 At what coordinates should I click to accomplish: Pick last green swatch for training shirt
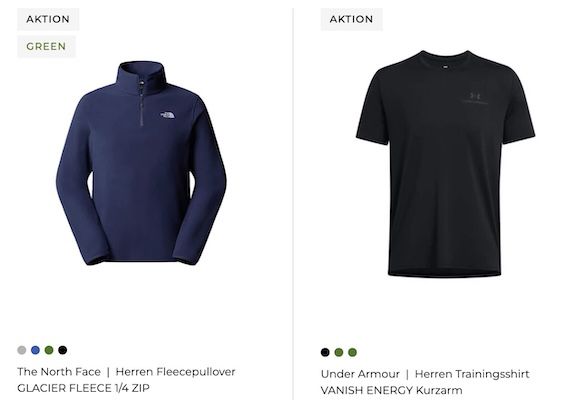[353, 352]
